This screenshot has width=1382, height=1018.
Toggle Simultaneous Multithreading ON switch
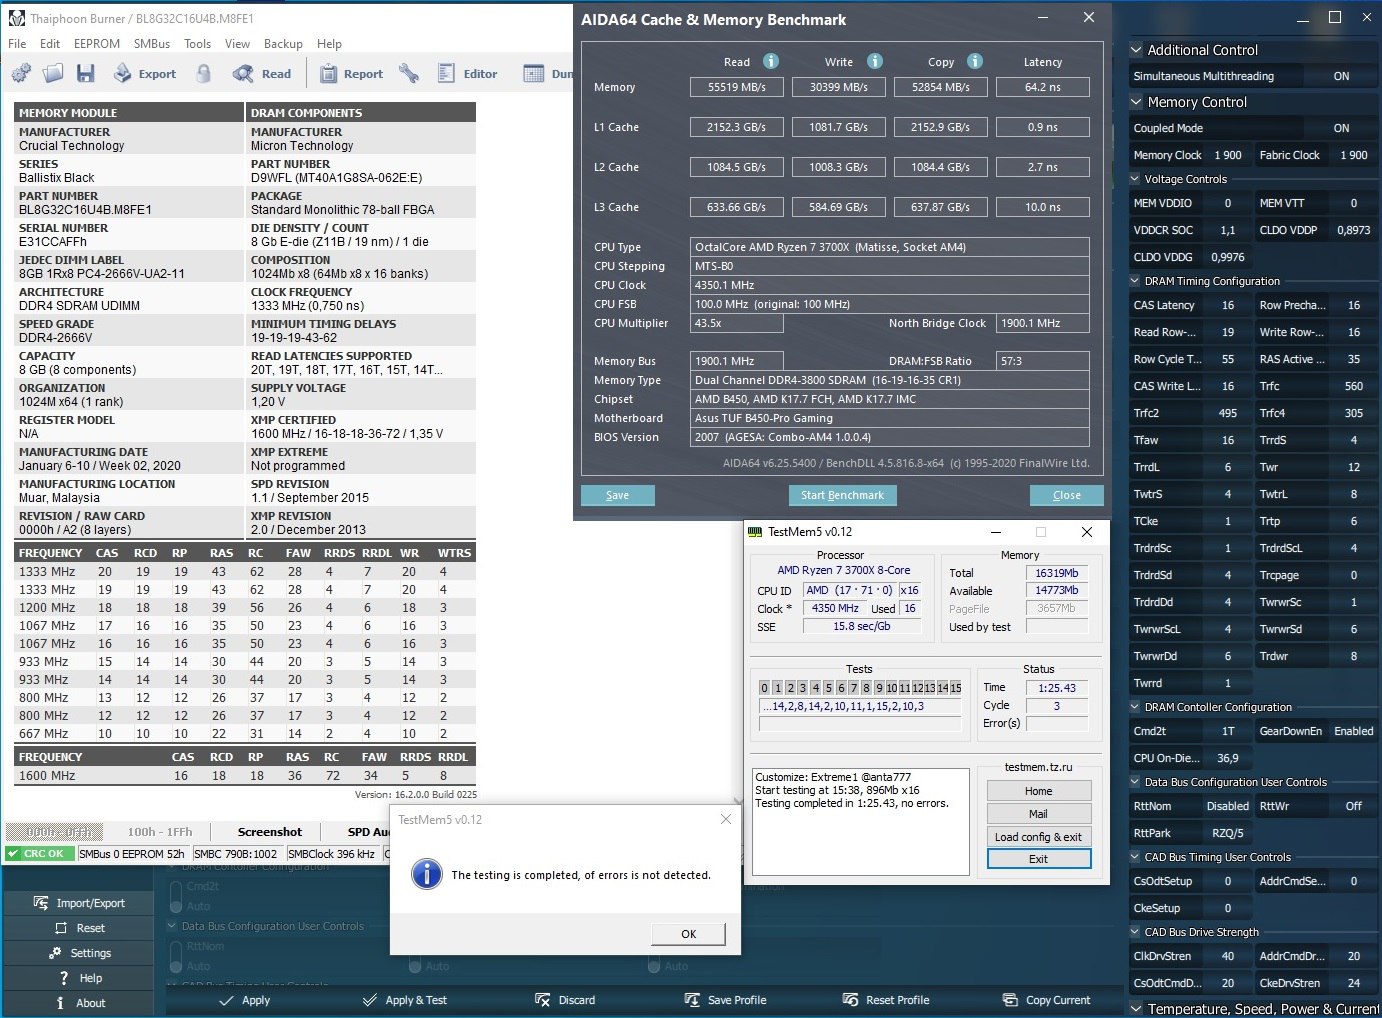(x=1341, y=76)
